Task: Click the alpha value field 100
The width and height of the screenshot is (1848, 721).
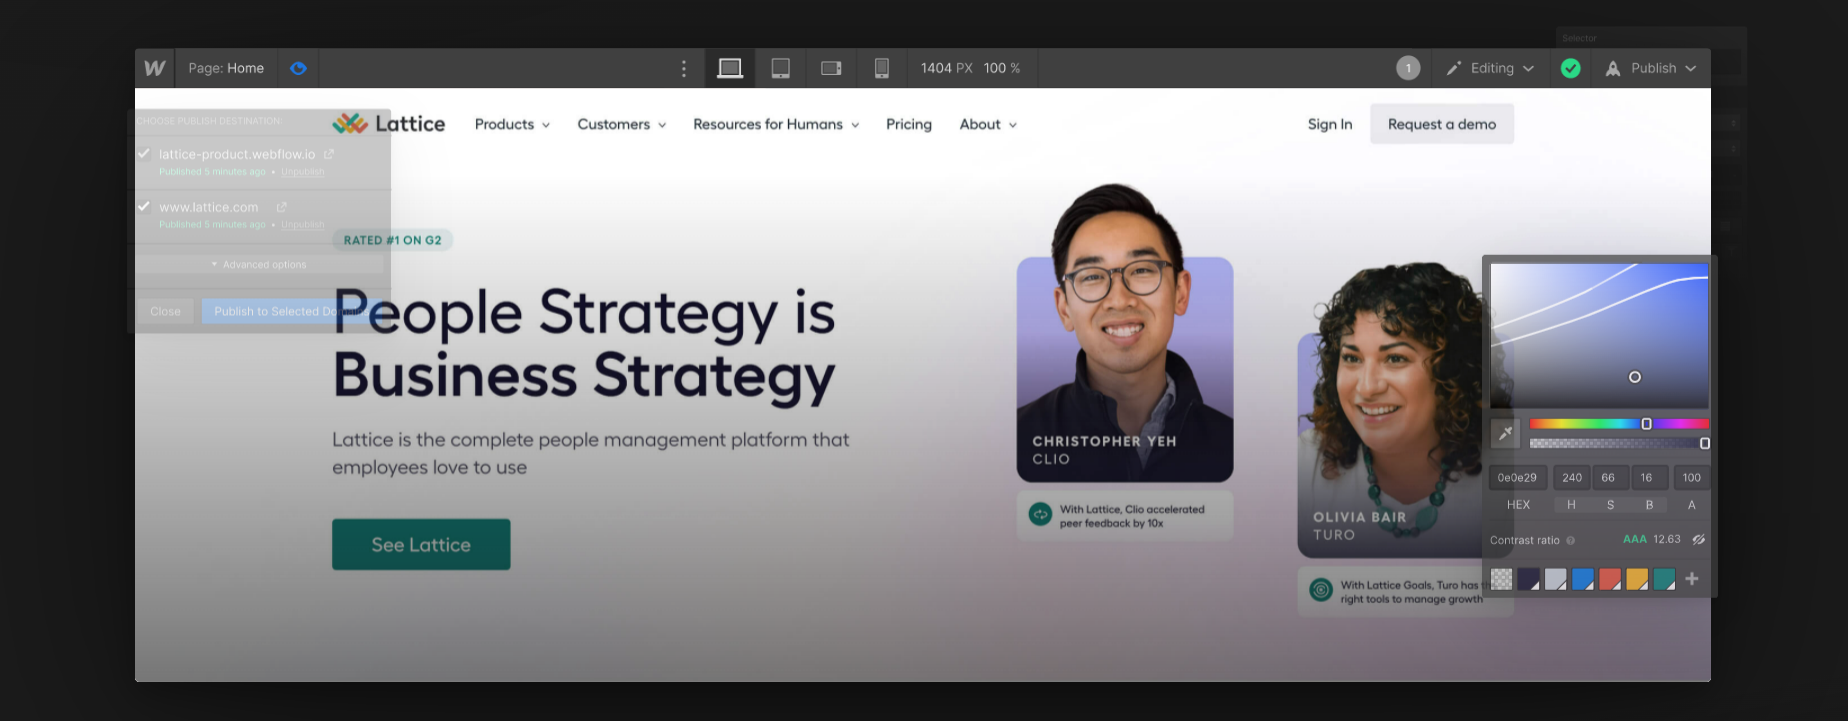Action: 1691,478
